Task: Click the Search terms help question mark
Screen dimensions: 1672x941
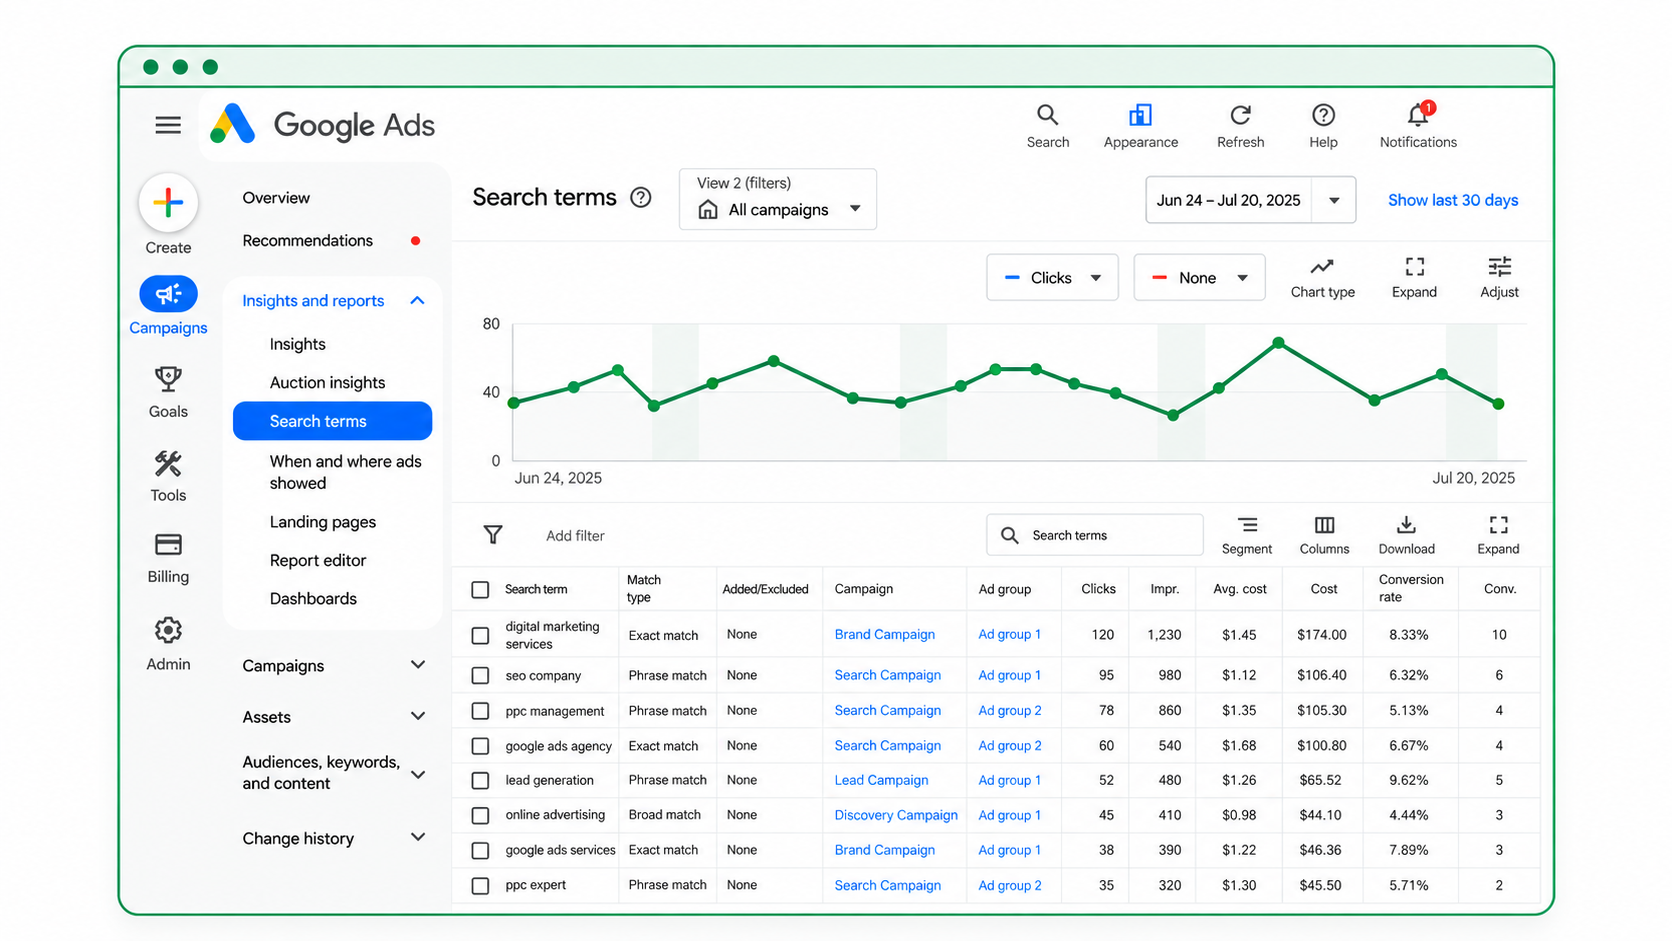Action: 641,197
